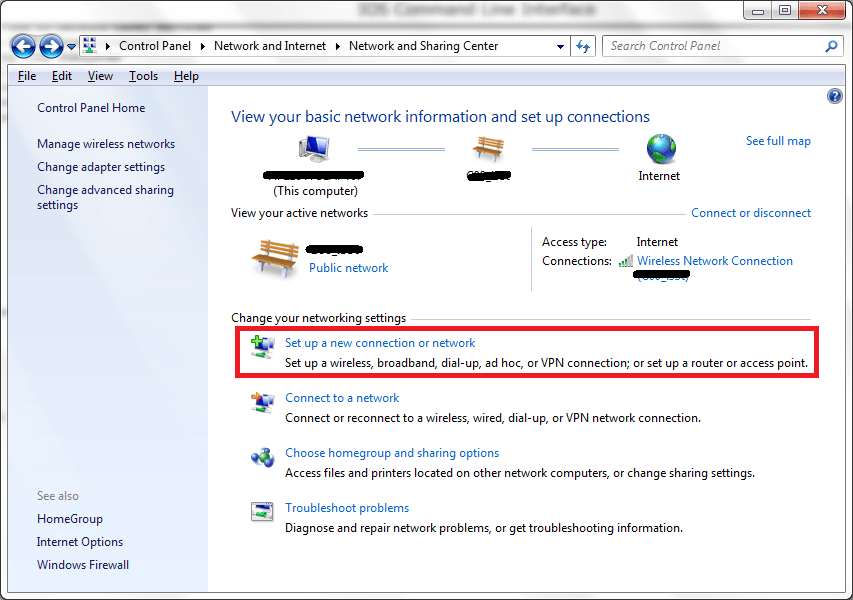853x600 pixels.
Task: Open the Tools menu
Action: coord(143,75)
